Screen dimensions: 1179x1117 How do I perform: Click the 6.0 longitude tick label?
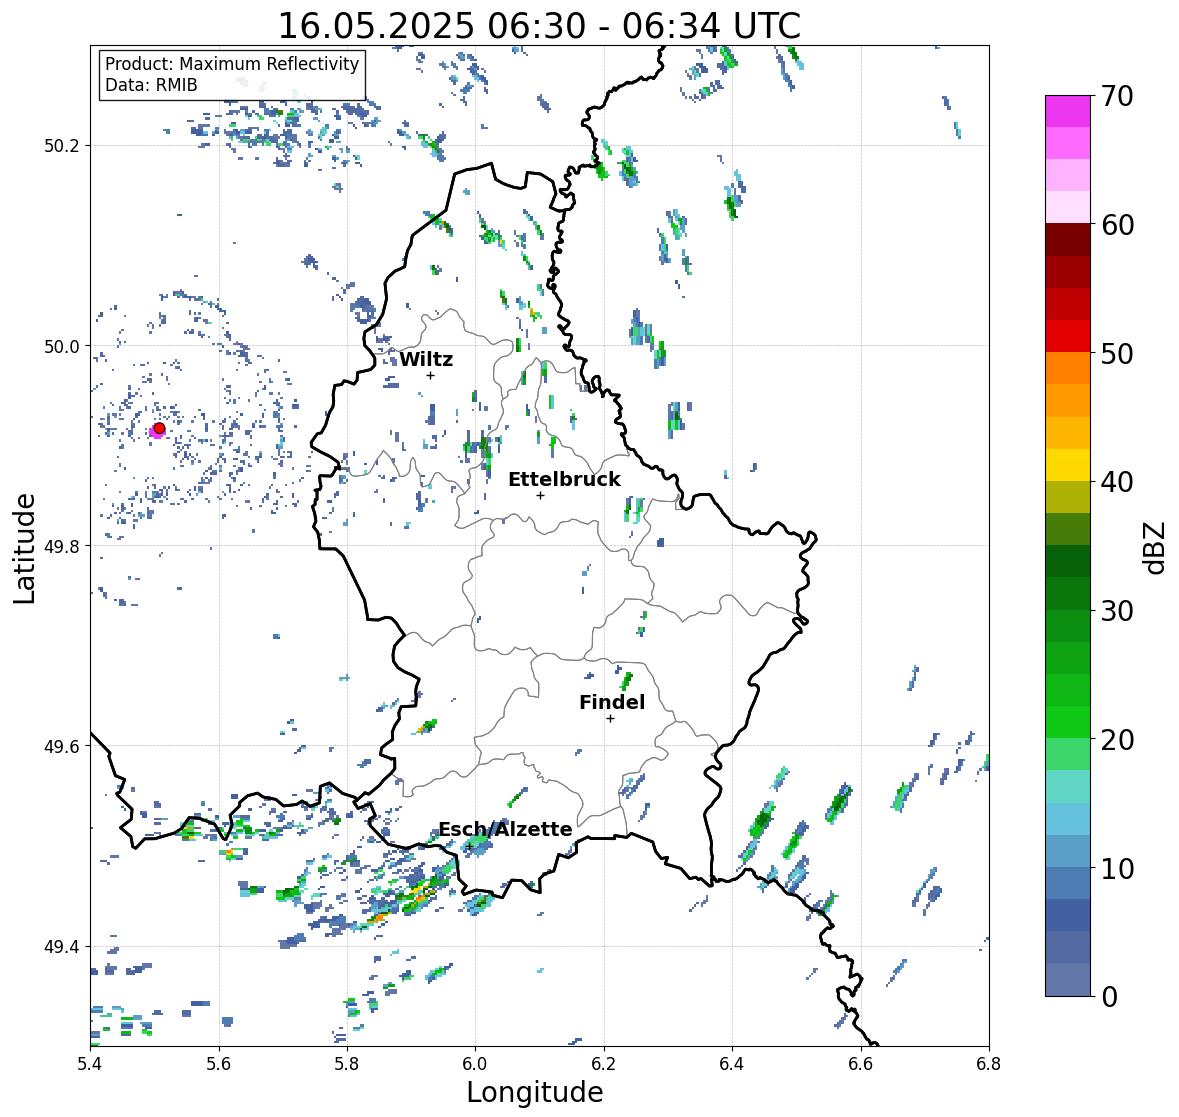click(475, 1064)
